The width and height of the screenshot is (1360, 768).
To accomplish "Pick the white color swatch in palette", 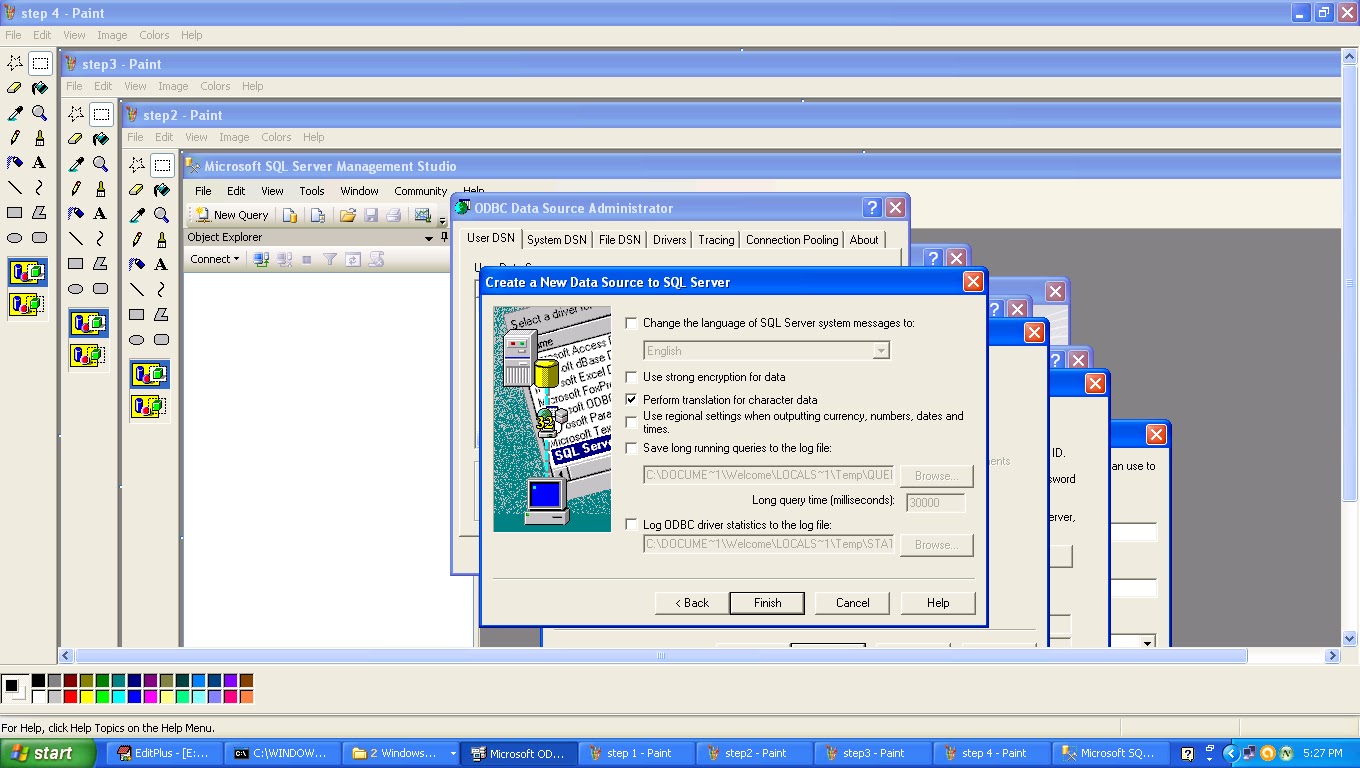I will coord(38,696).
